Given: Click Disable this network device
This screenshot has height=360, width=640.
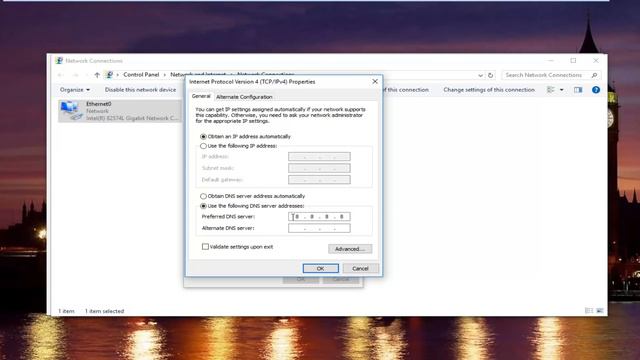Looking at the screenshot, I should pos(140,89).
